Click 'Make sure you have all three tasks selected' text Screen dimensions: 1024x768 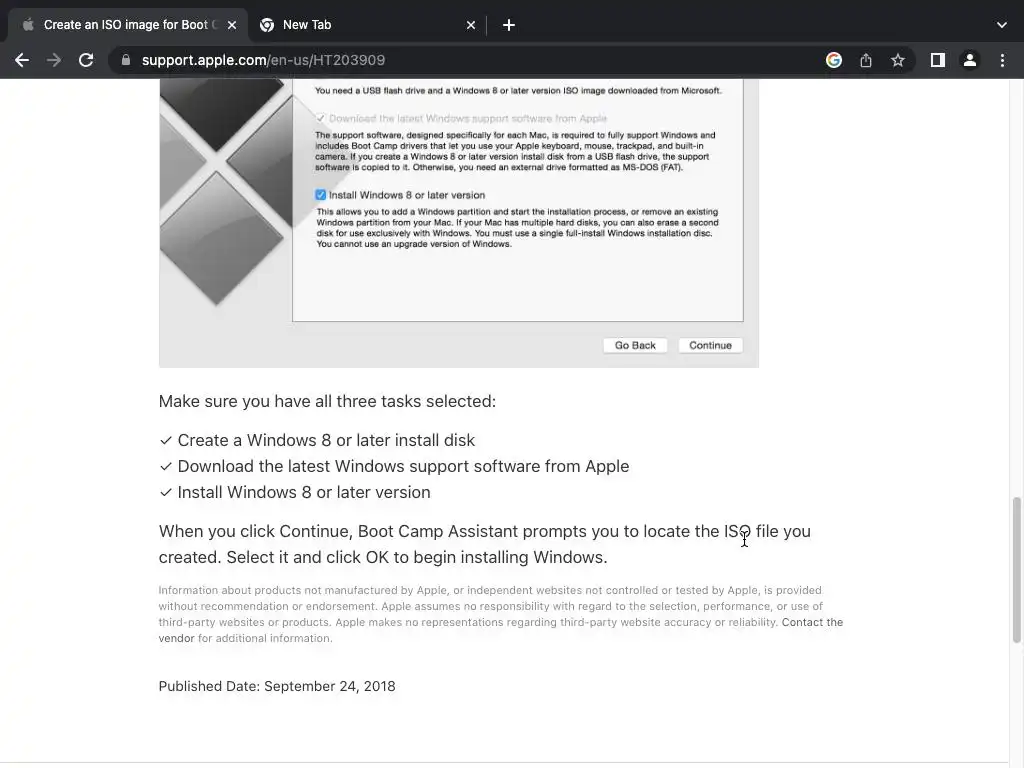coord(327,401)
